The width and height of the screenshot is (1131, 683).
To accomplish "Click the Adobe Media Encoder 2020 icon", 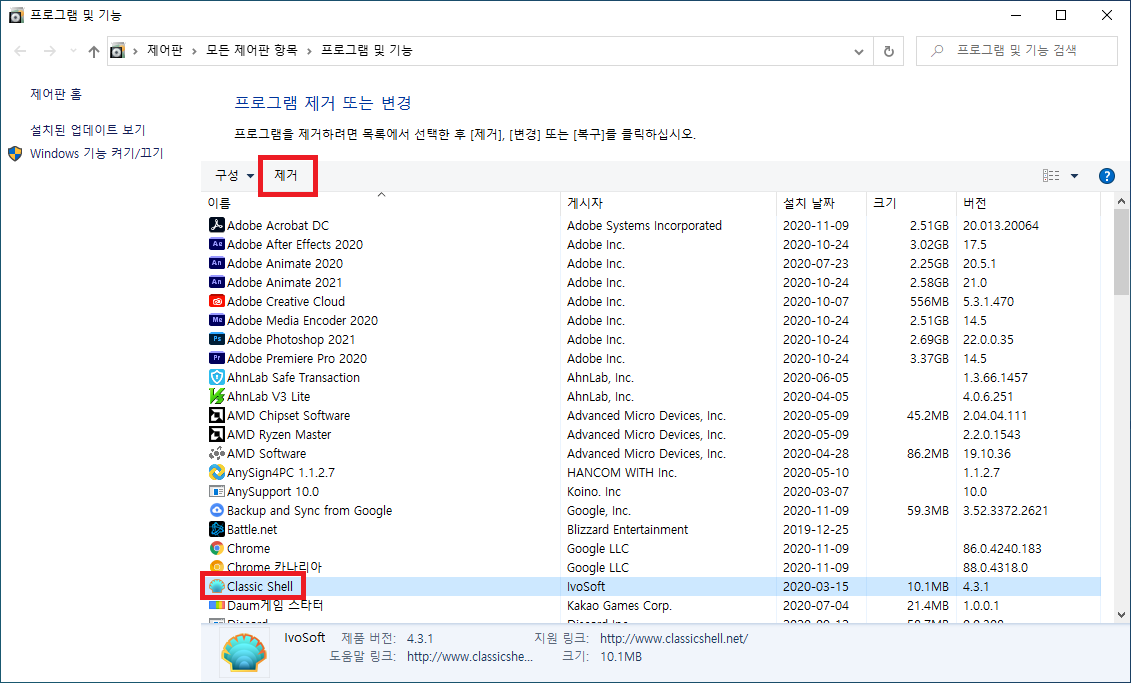I will click(x=216, y=320).
